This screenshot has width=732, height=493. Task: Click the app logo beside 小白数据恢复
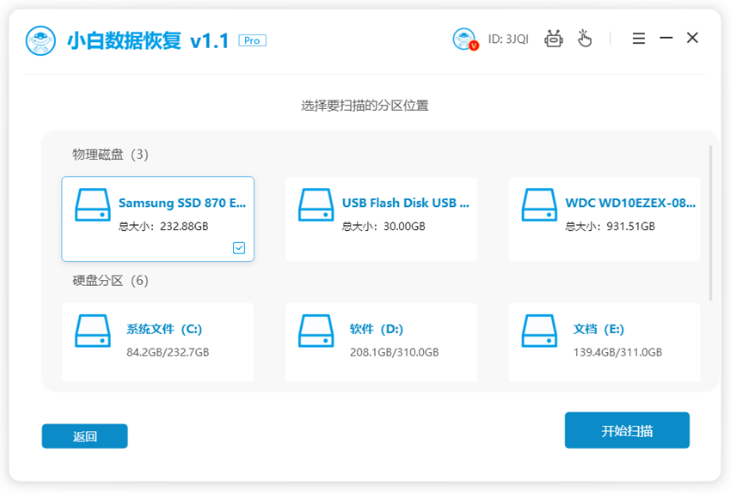coord(41,41)
